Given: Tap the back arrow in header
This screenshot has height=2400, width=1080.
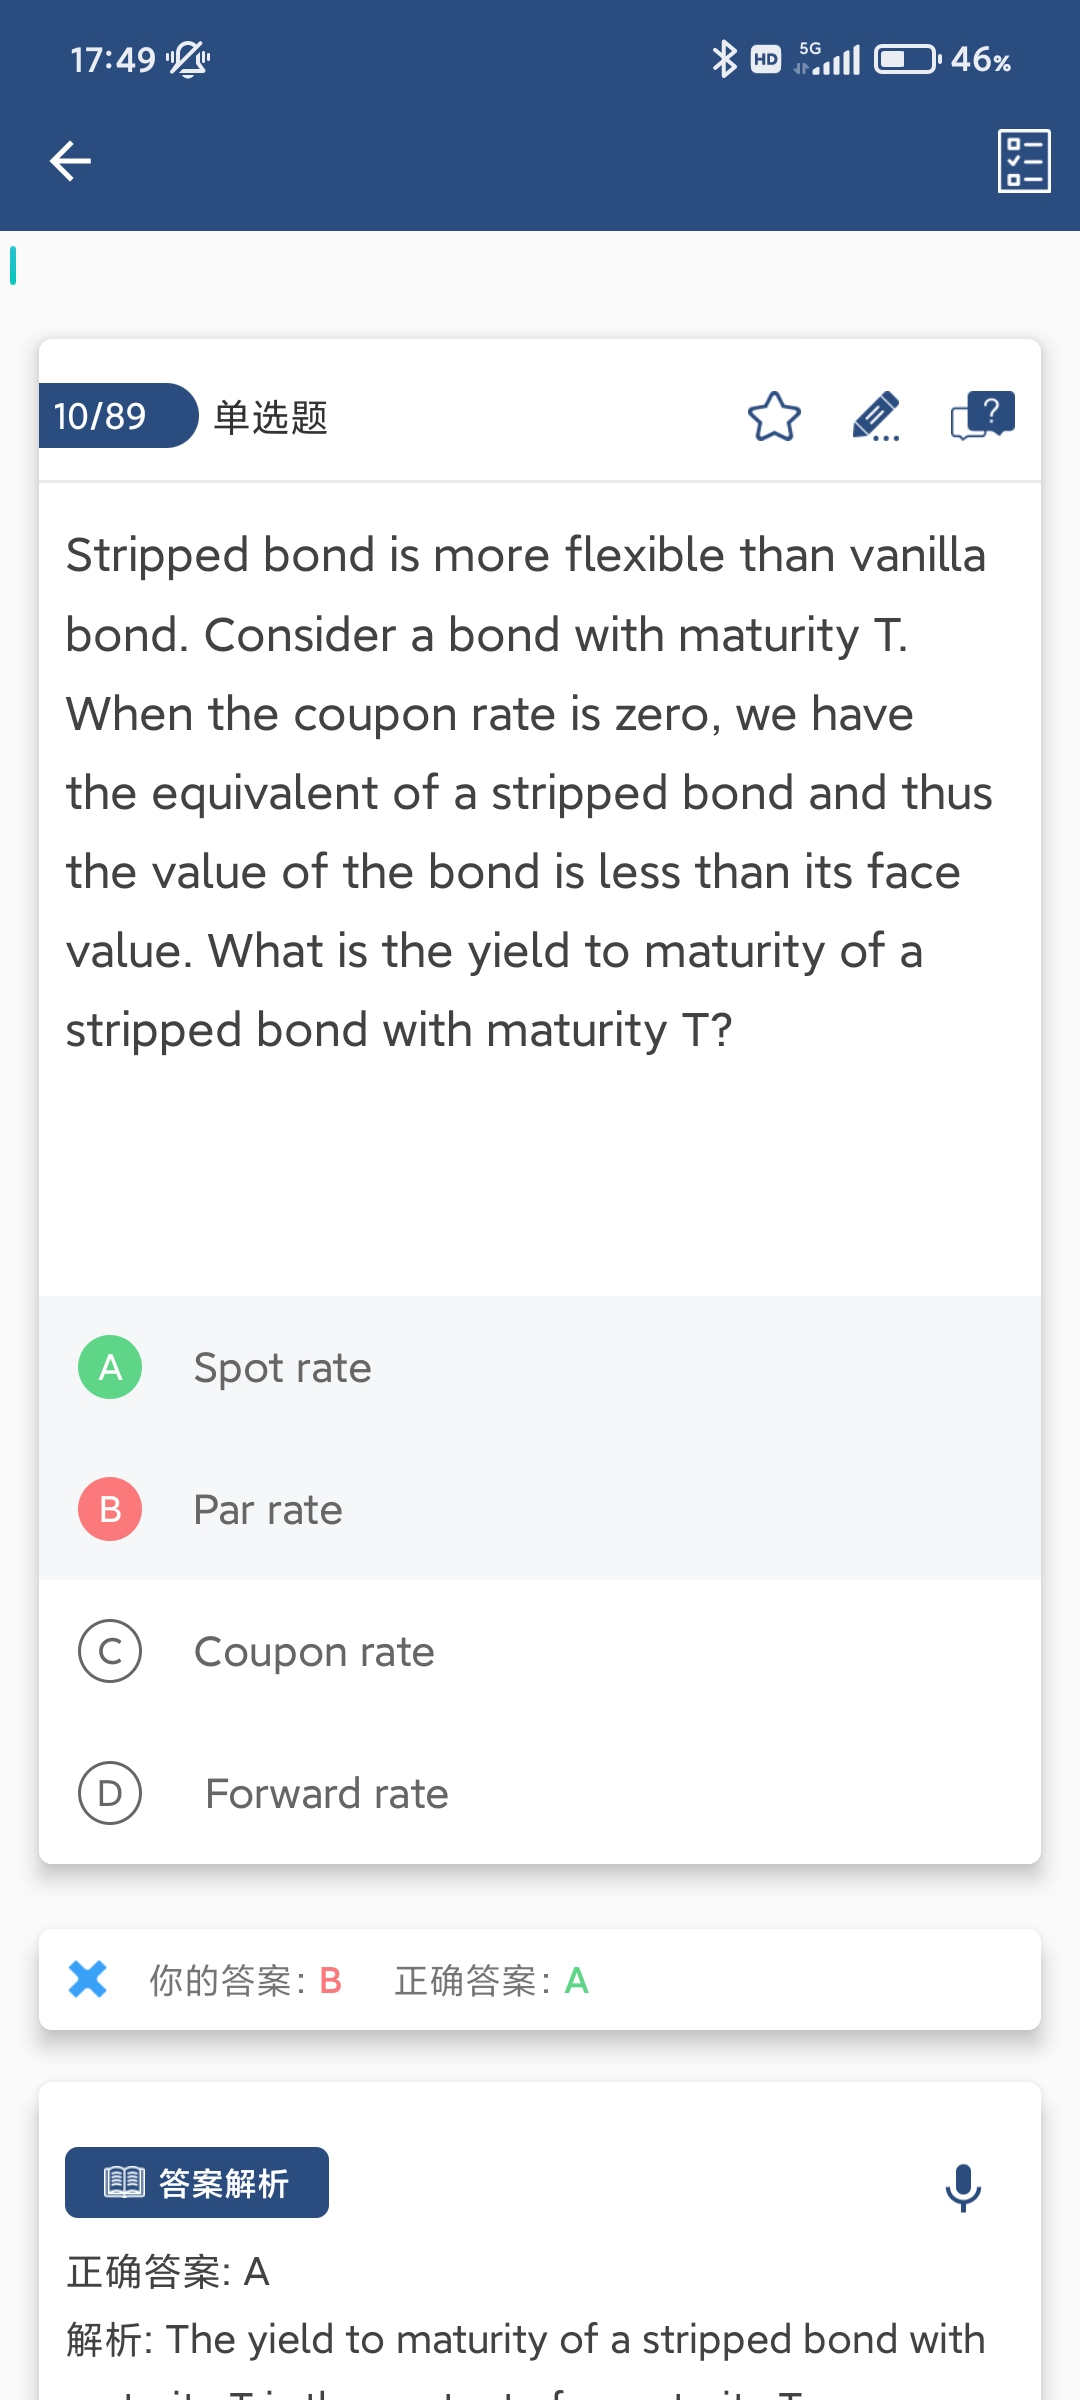Looking at the screenshot, I should tap(70, 161).
